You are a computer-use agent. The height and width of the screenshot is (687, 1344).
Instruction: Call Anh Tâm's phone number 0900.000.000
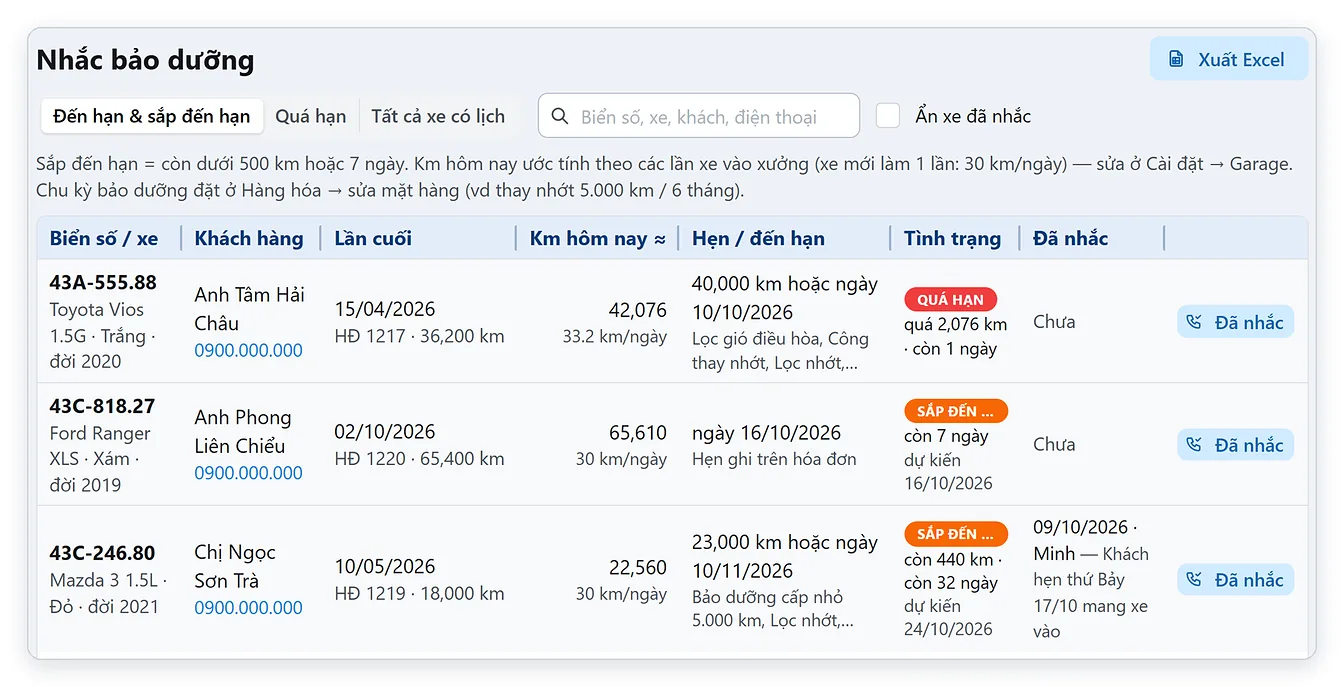[248, 350]
